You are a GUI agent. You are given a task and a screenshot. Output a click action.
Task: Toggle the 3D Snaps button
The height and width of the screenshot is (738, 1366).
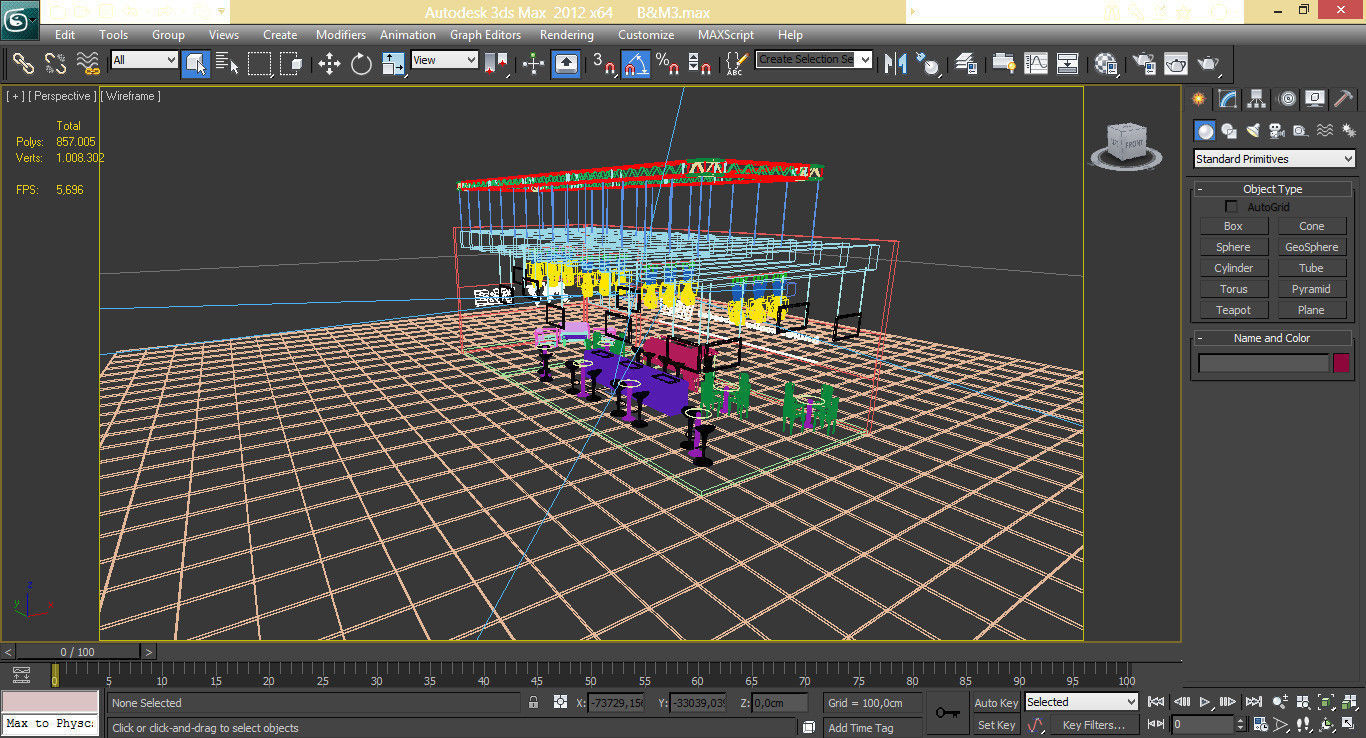(604, 64)
